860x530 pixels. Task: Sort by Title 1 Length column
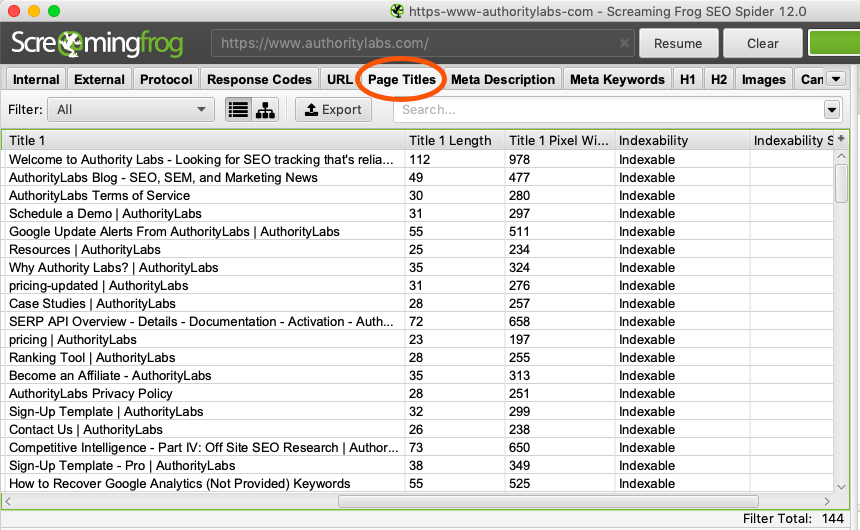(455, 140)
